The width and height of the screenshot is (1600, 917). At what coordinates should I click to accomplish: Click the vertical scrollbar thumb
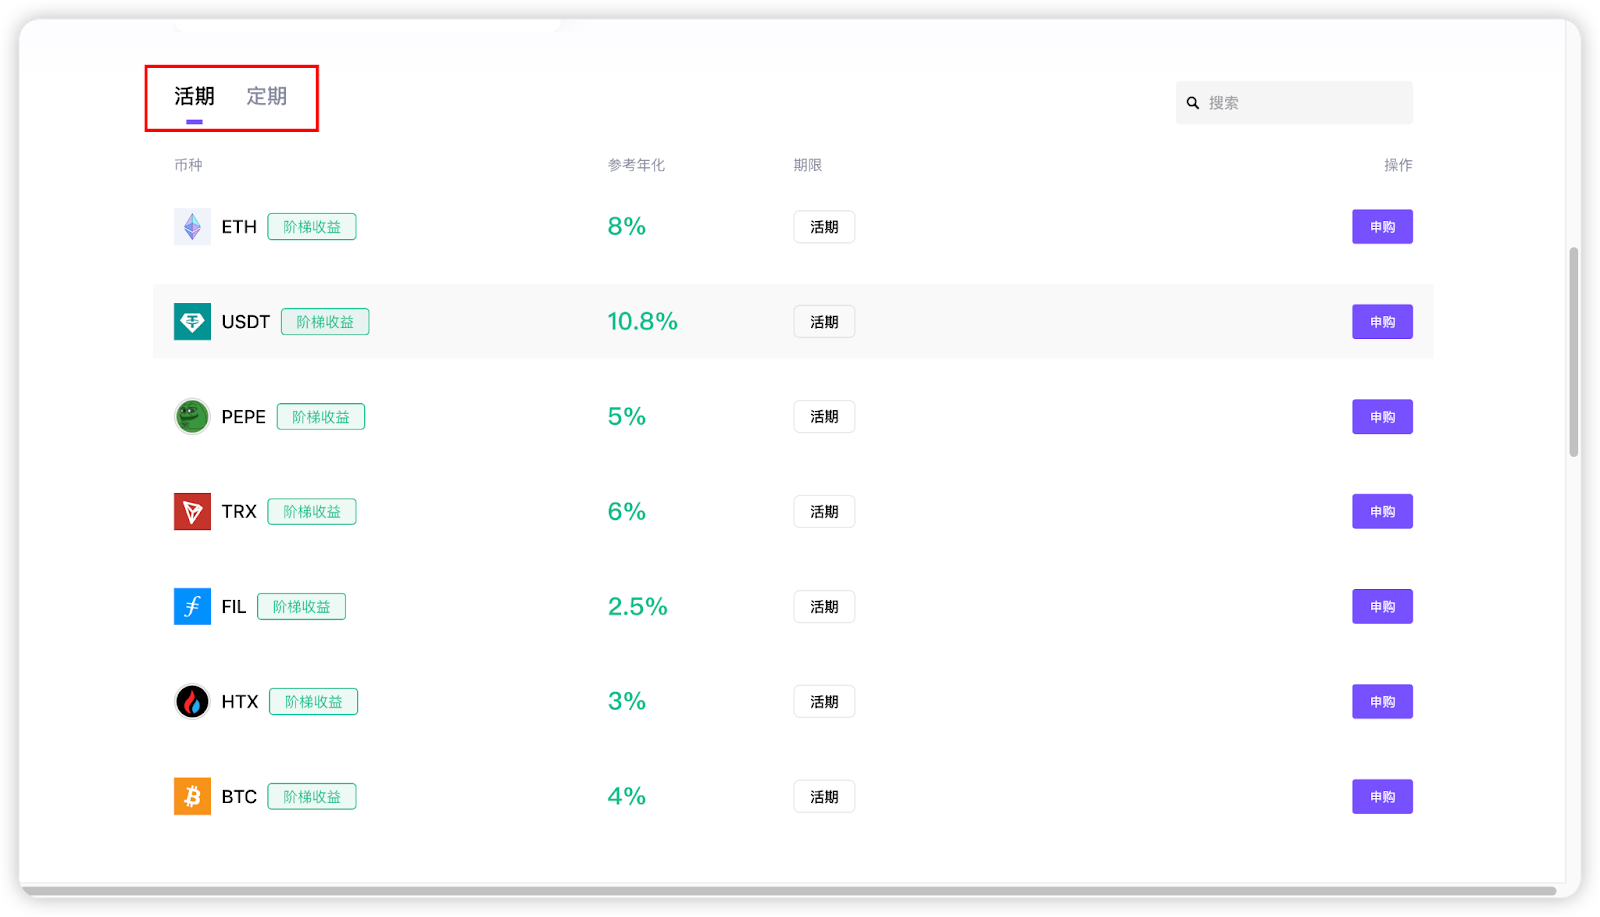pos(1574,352)
